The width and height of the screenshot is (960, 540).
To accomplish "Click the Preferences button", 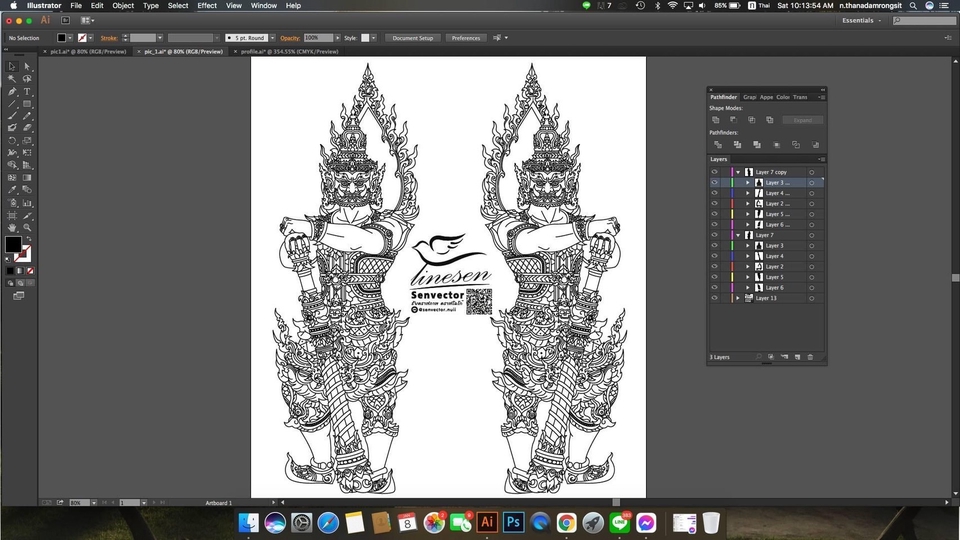I will (466, 38).
